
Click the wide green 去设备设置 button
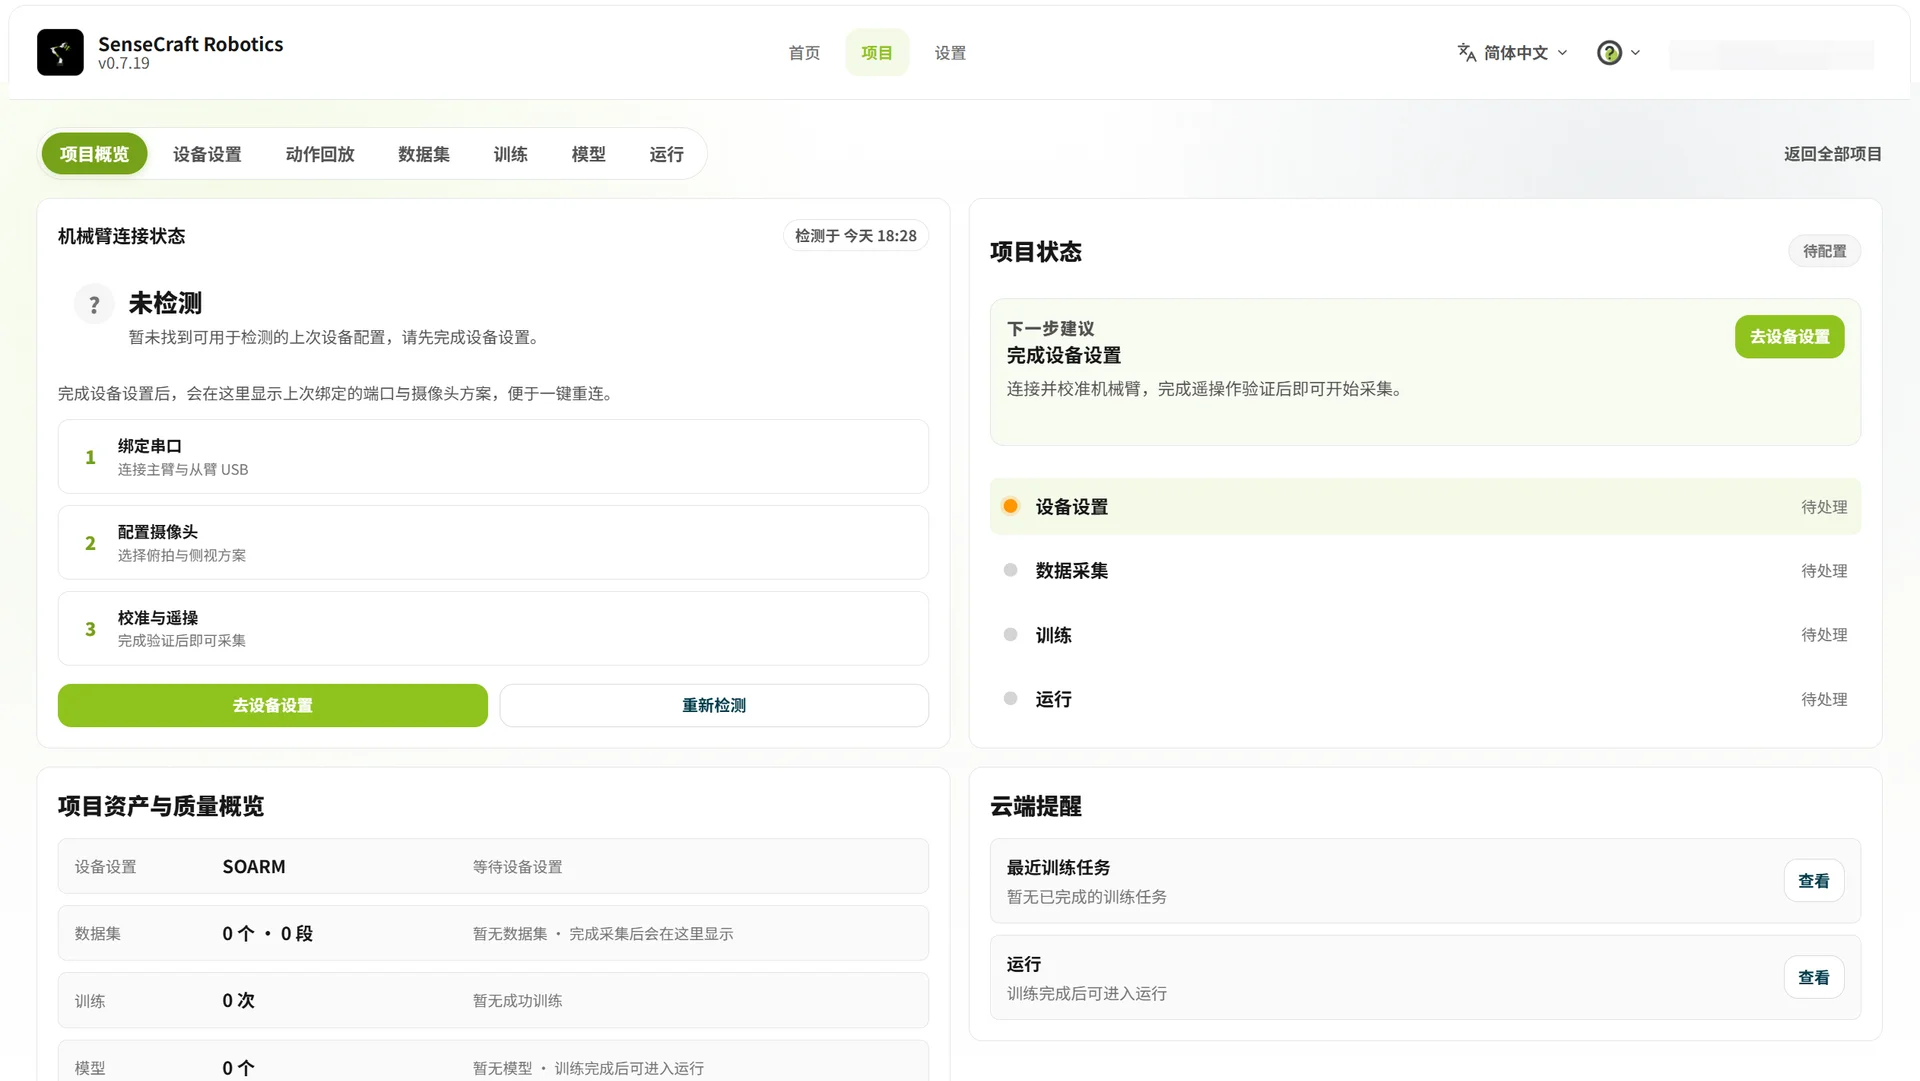[x=273, y=705]
